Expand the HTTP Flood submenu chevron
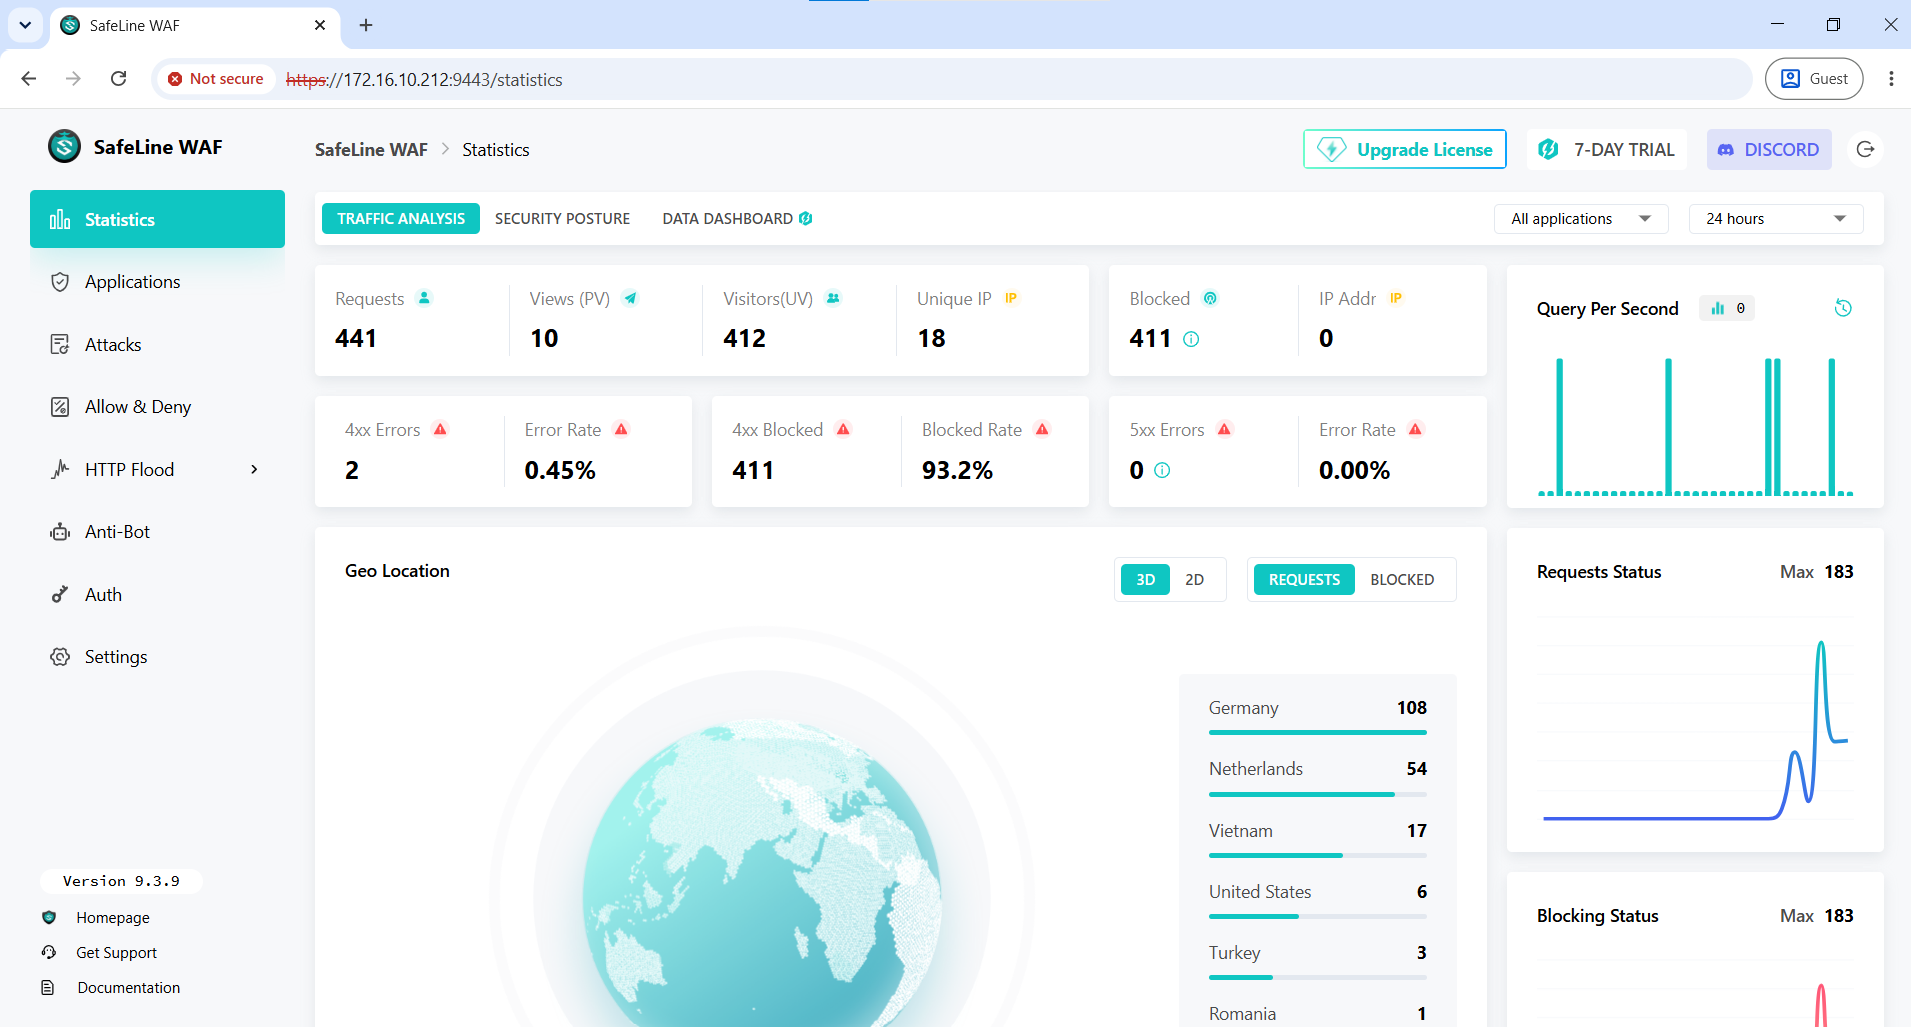1911x1027 pixels. click(254, 470)
